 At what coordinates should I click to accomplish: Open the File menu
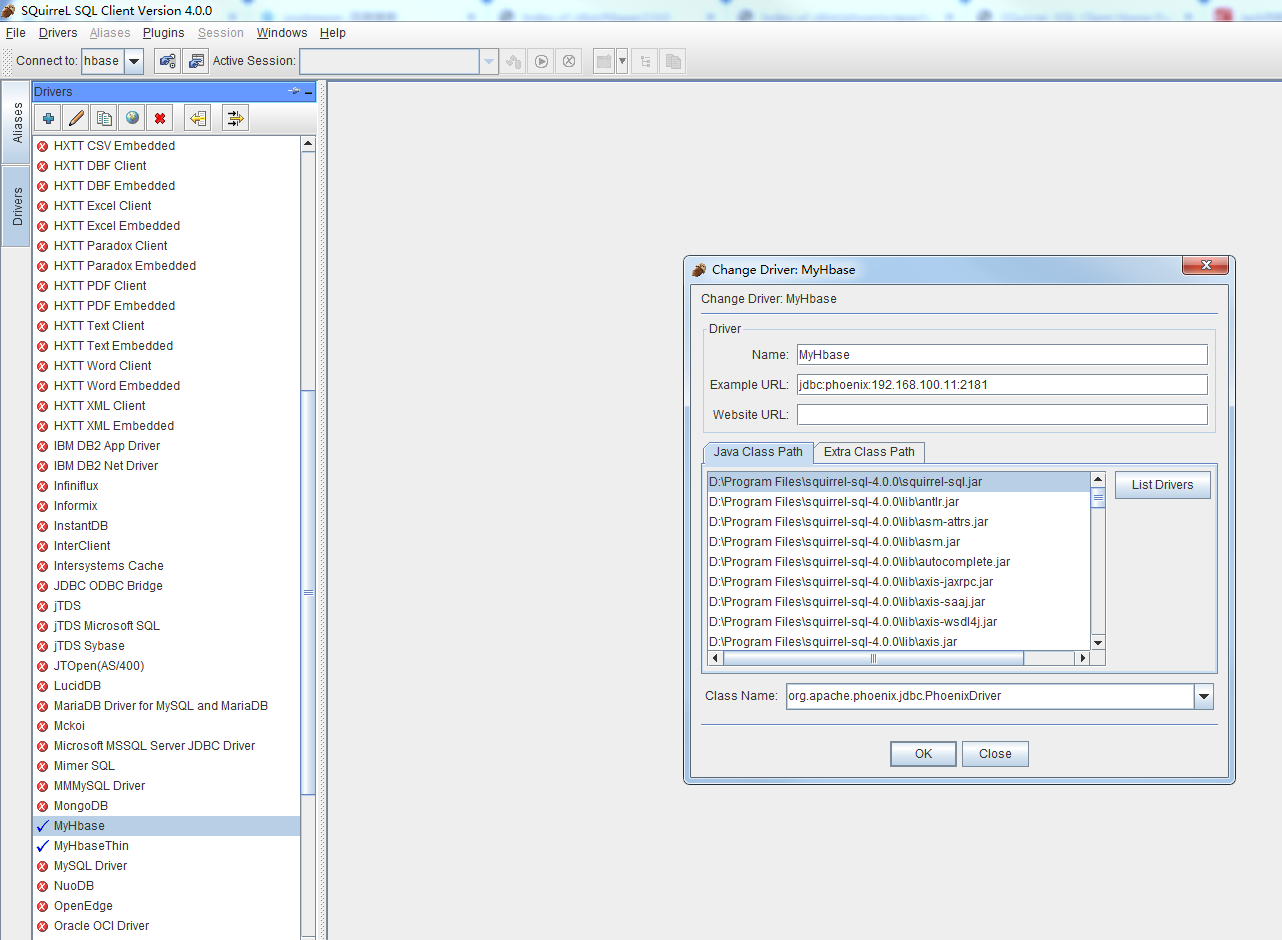click(15, 33)
